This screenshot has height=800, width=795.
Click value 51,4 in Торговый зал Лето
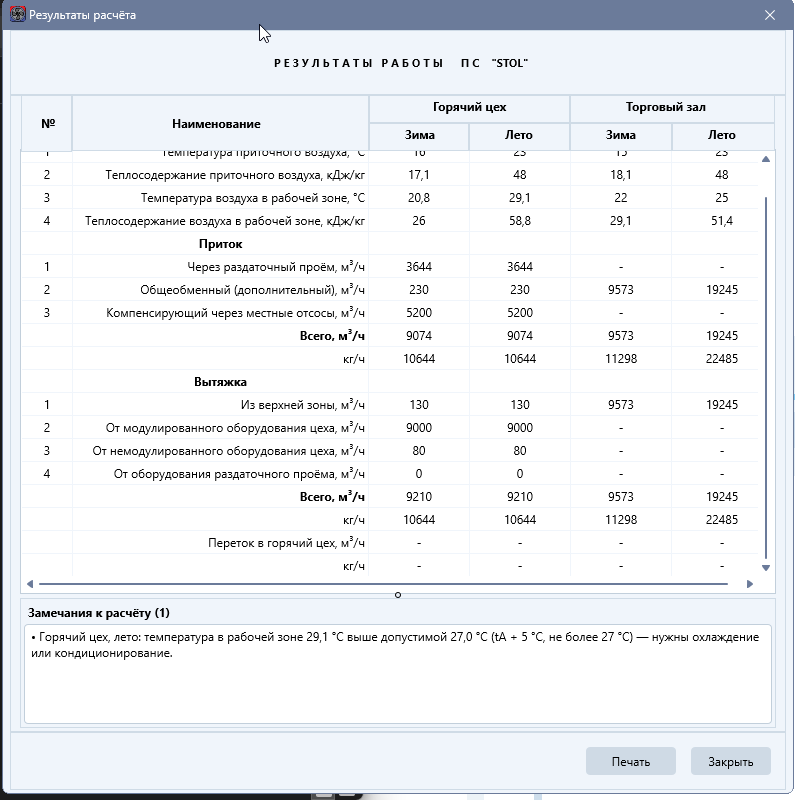722,221
